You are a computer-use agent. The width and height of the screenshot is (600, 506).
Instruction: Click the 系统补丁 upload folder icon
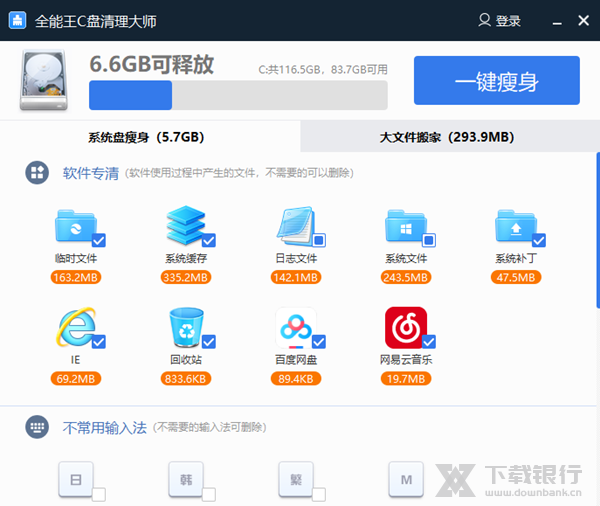click(516, 226)
